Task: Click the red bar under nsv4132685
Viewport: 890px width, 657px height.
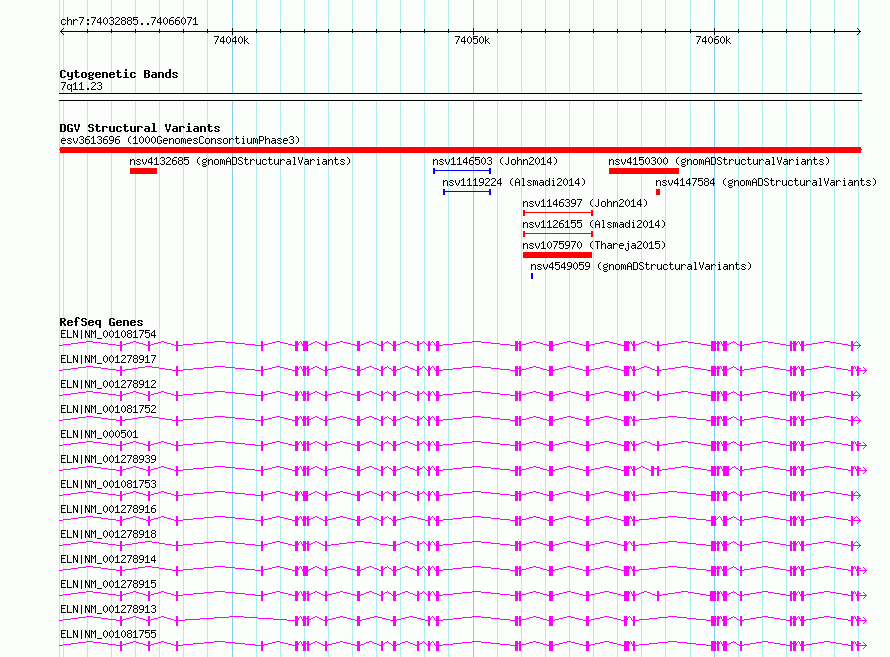Action: [143, 171]
